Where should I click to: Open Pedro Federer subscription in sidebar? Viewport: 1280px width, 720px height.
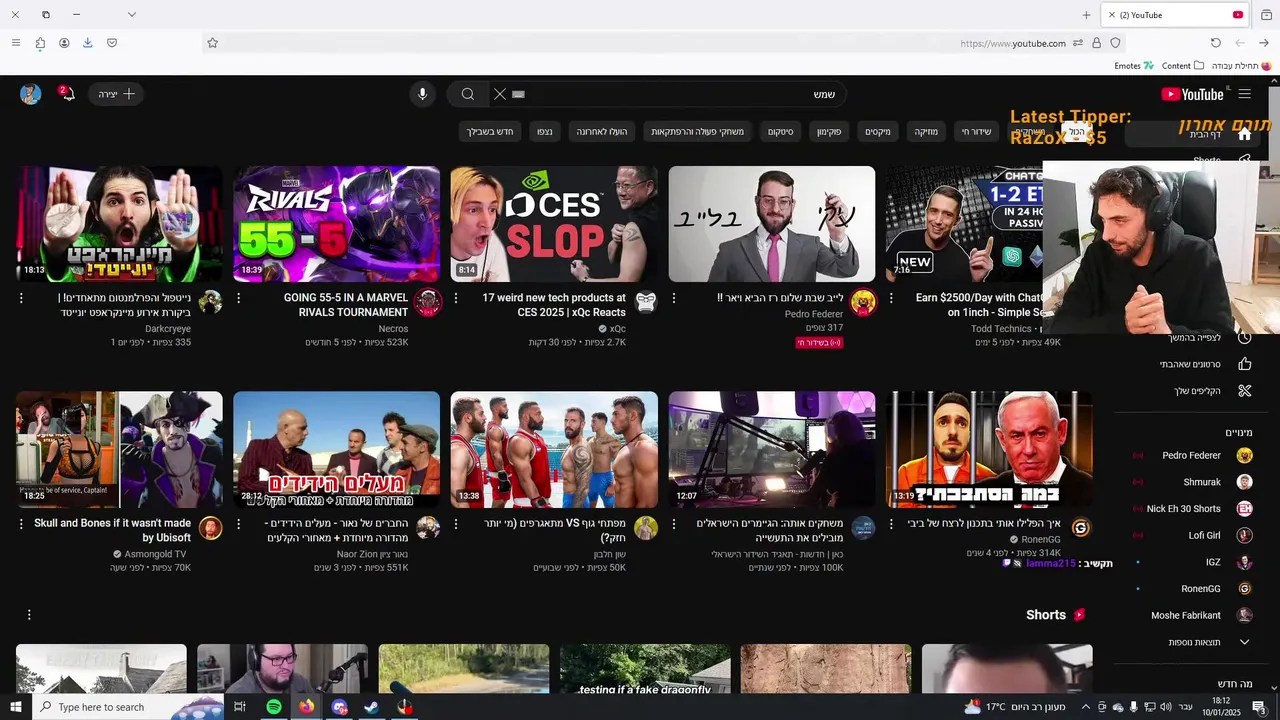click(1189, 455)
